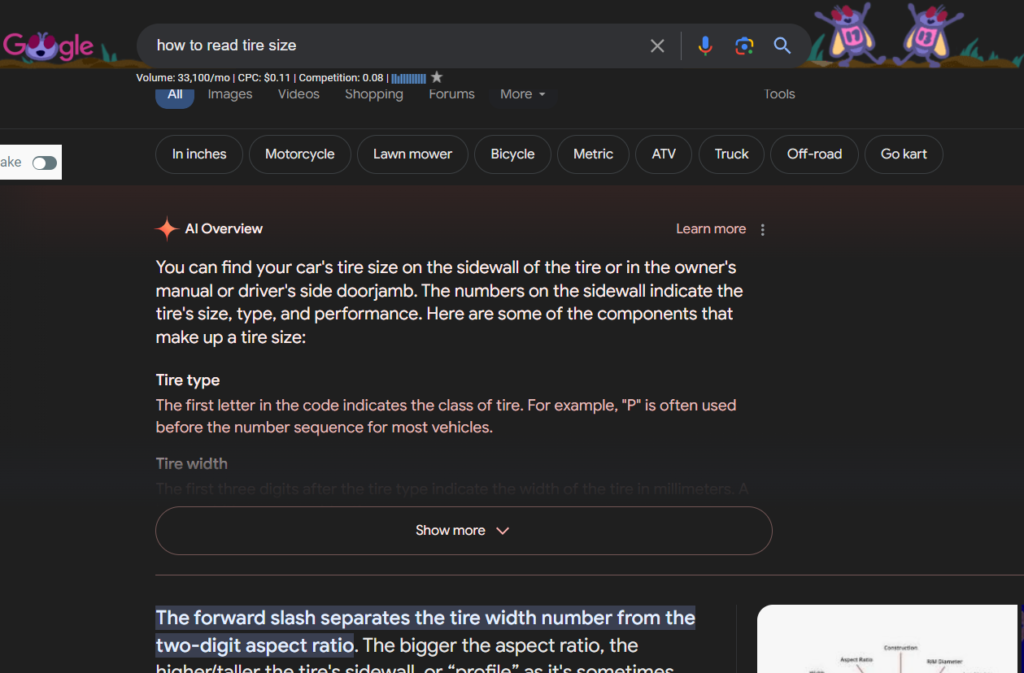Filter by In inches chip
Screen dimensions: 1024x673
[199, 154]
